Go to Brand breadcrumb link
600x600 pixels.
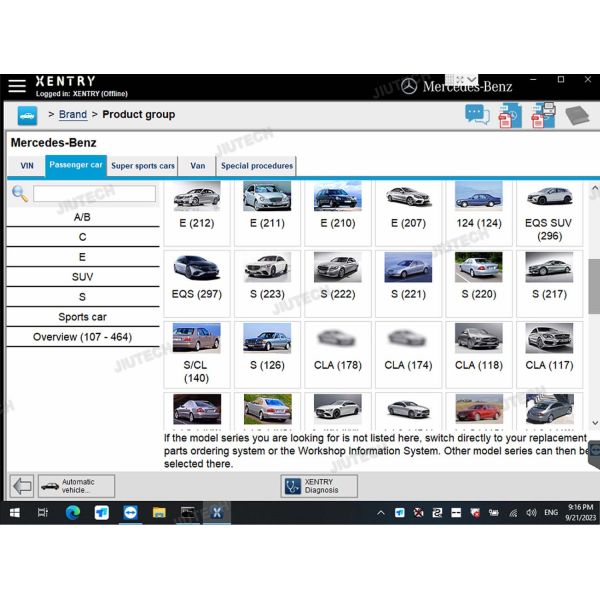click(x=73, y=115)
